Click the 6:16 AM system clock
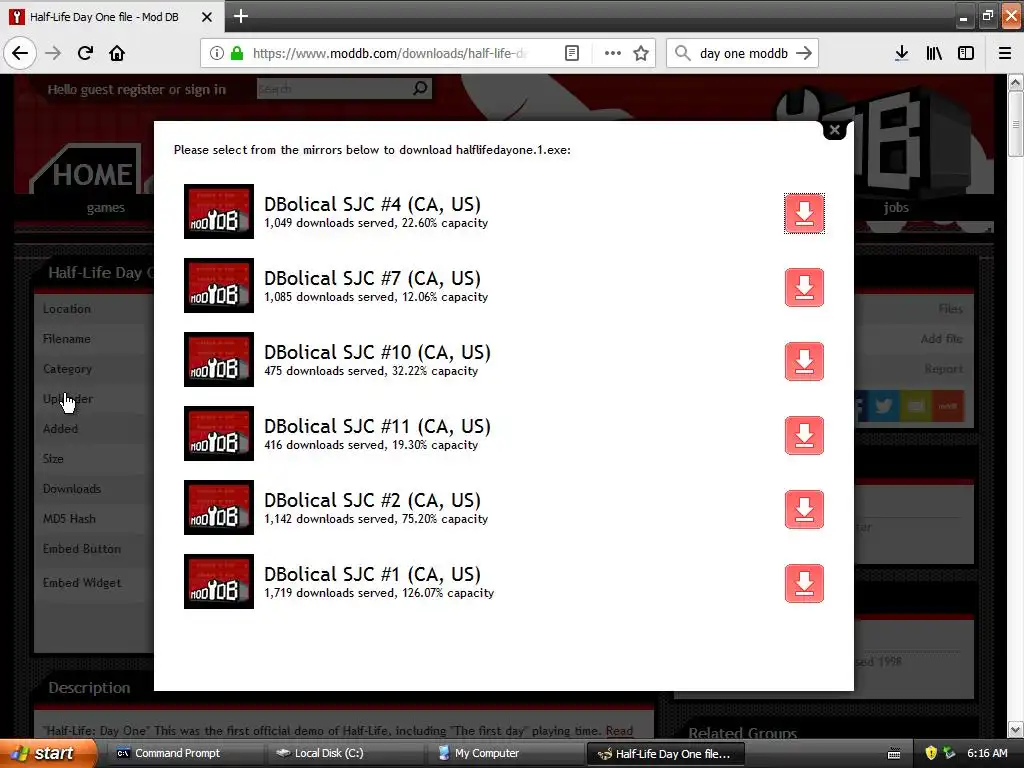1024x768 pixels. [987, 753]
